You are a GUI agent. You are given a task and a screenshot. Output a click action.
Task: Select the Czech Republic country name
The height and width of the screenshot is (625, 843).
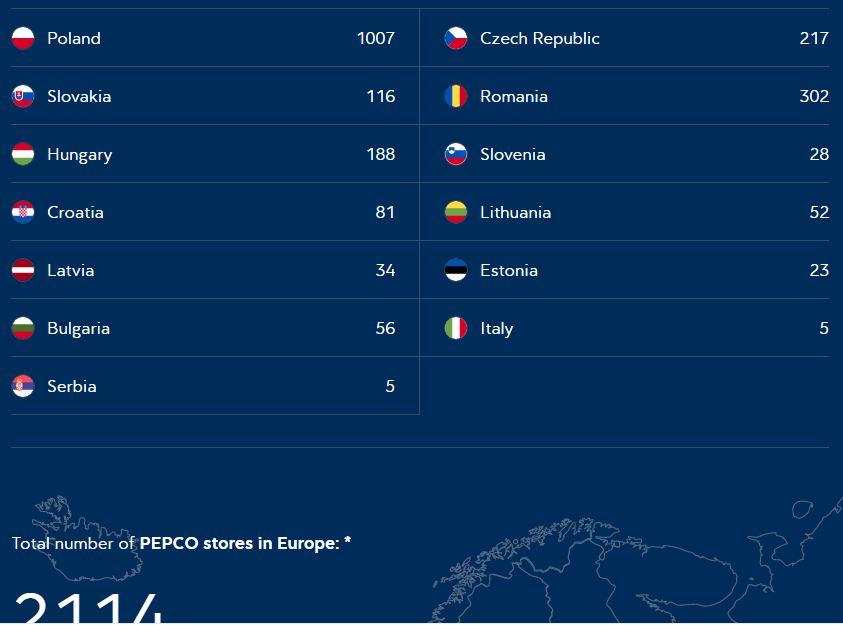[x=540, y=39]
